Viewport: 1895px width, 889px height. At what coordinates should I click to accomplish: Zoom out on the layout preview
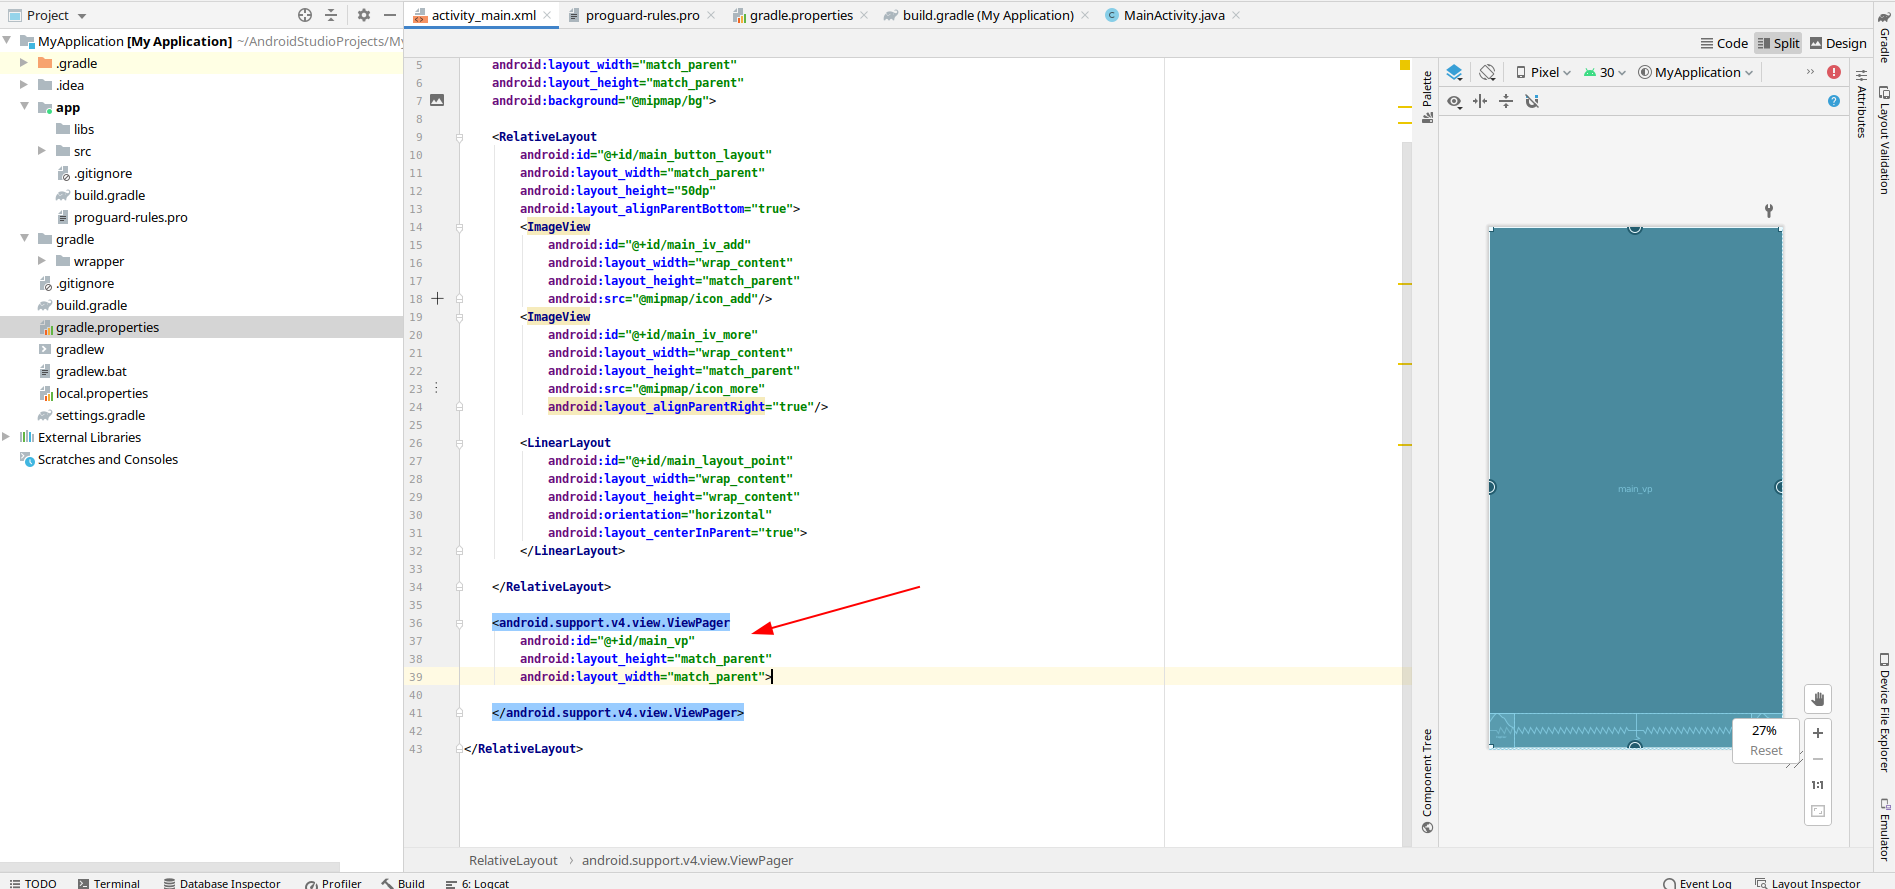point(1818,759)
